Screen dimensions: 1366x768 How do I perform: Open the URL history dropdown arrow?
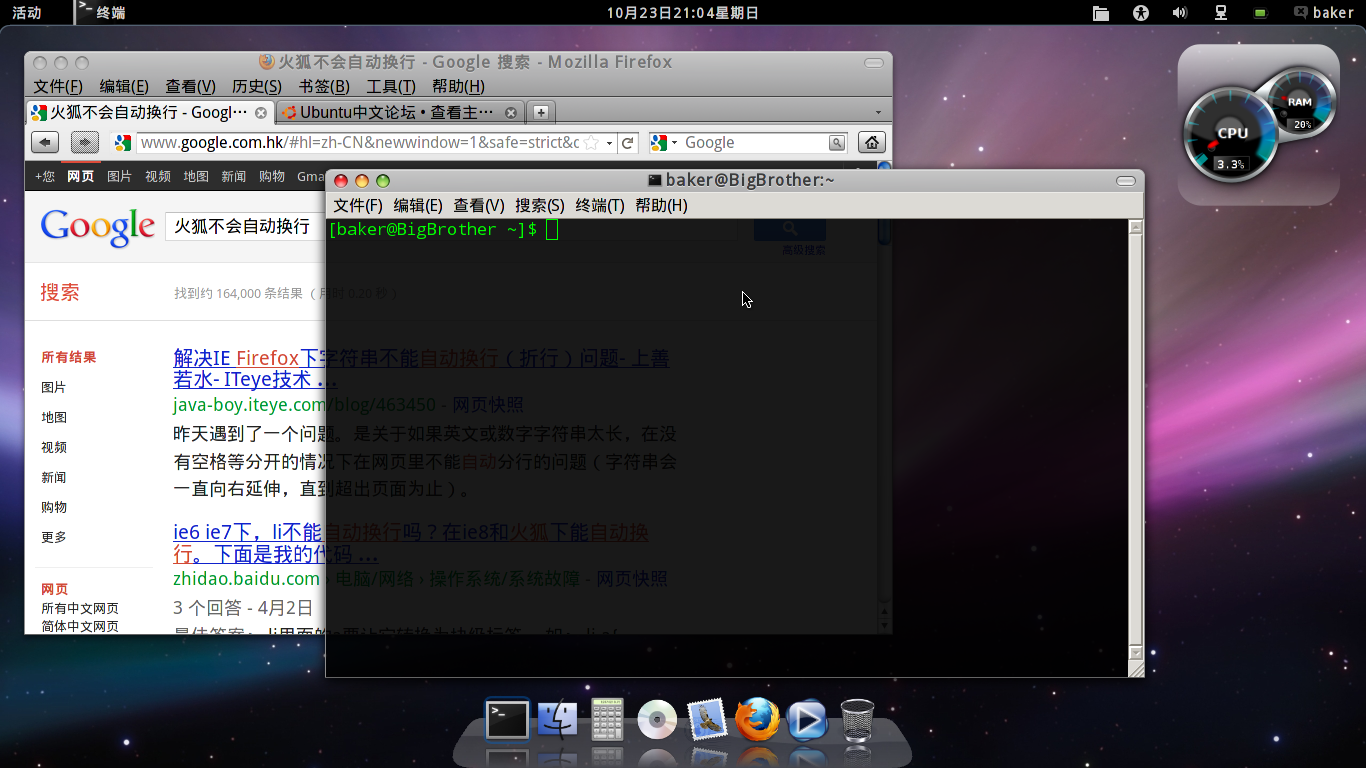[609, 143]
